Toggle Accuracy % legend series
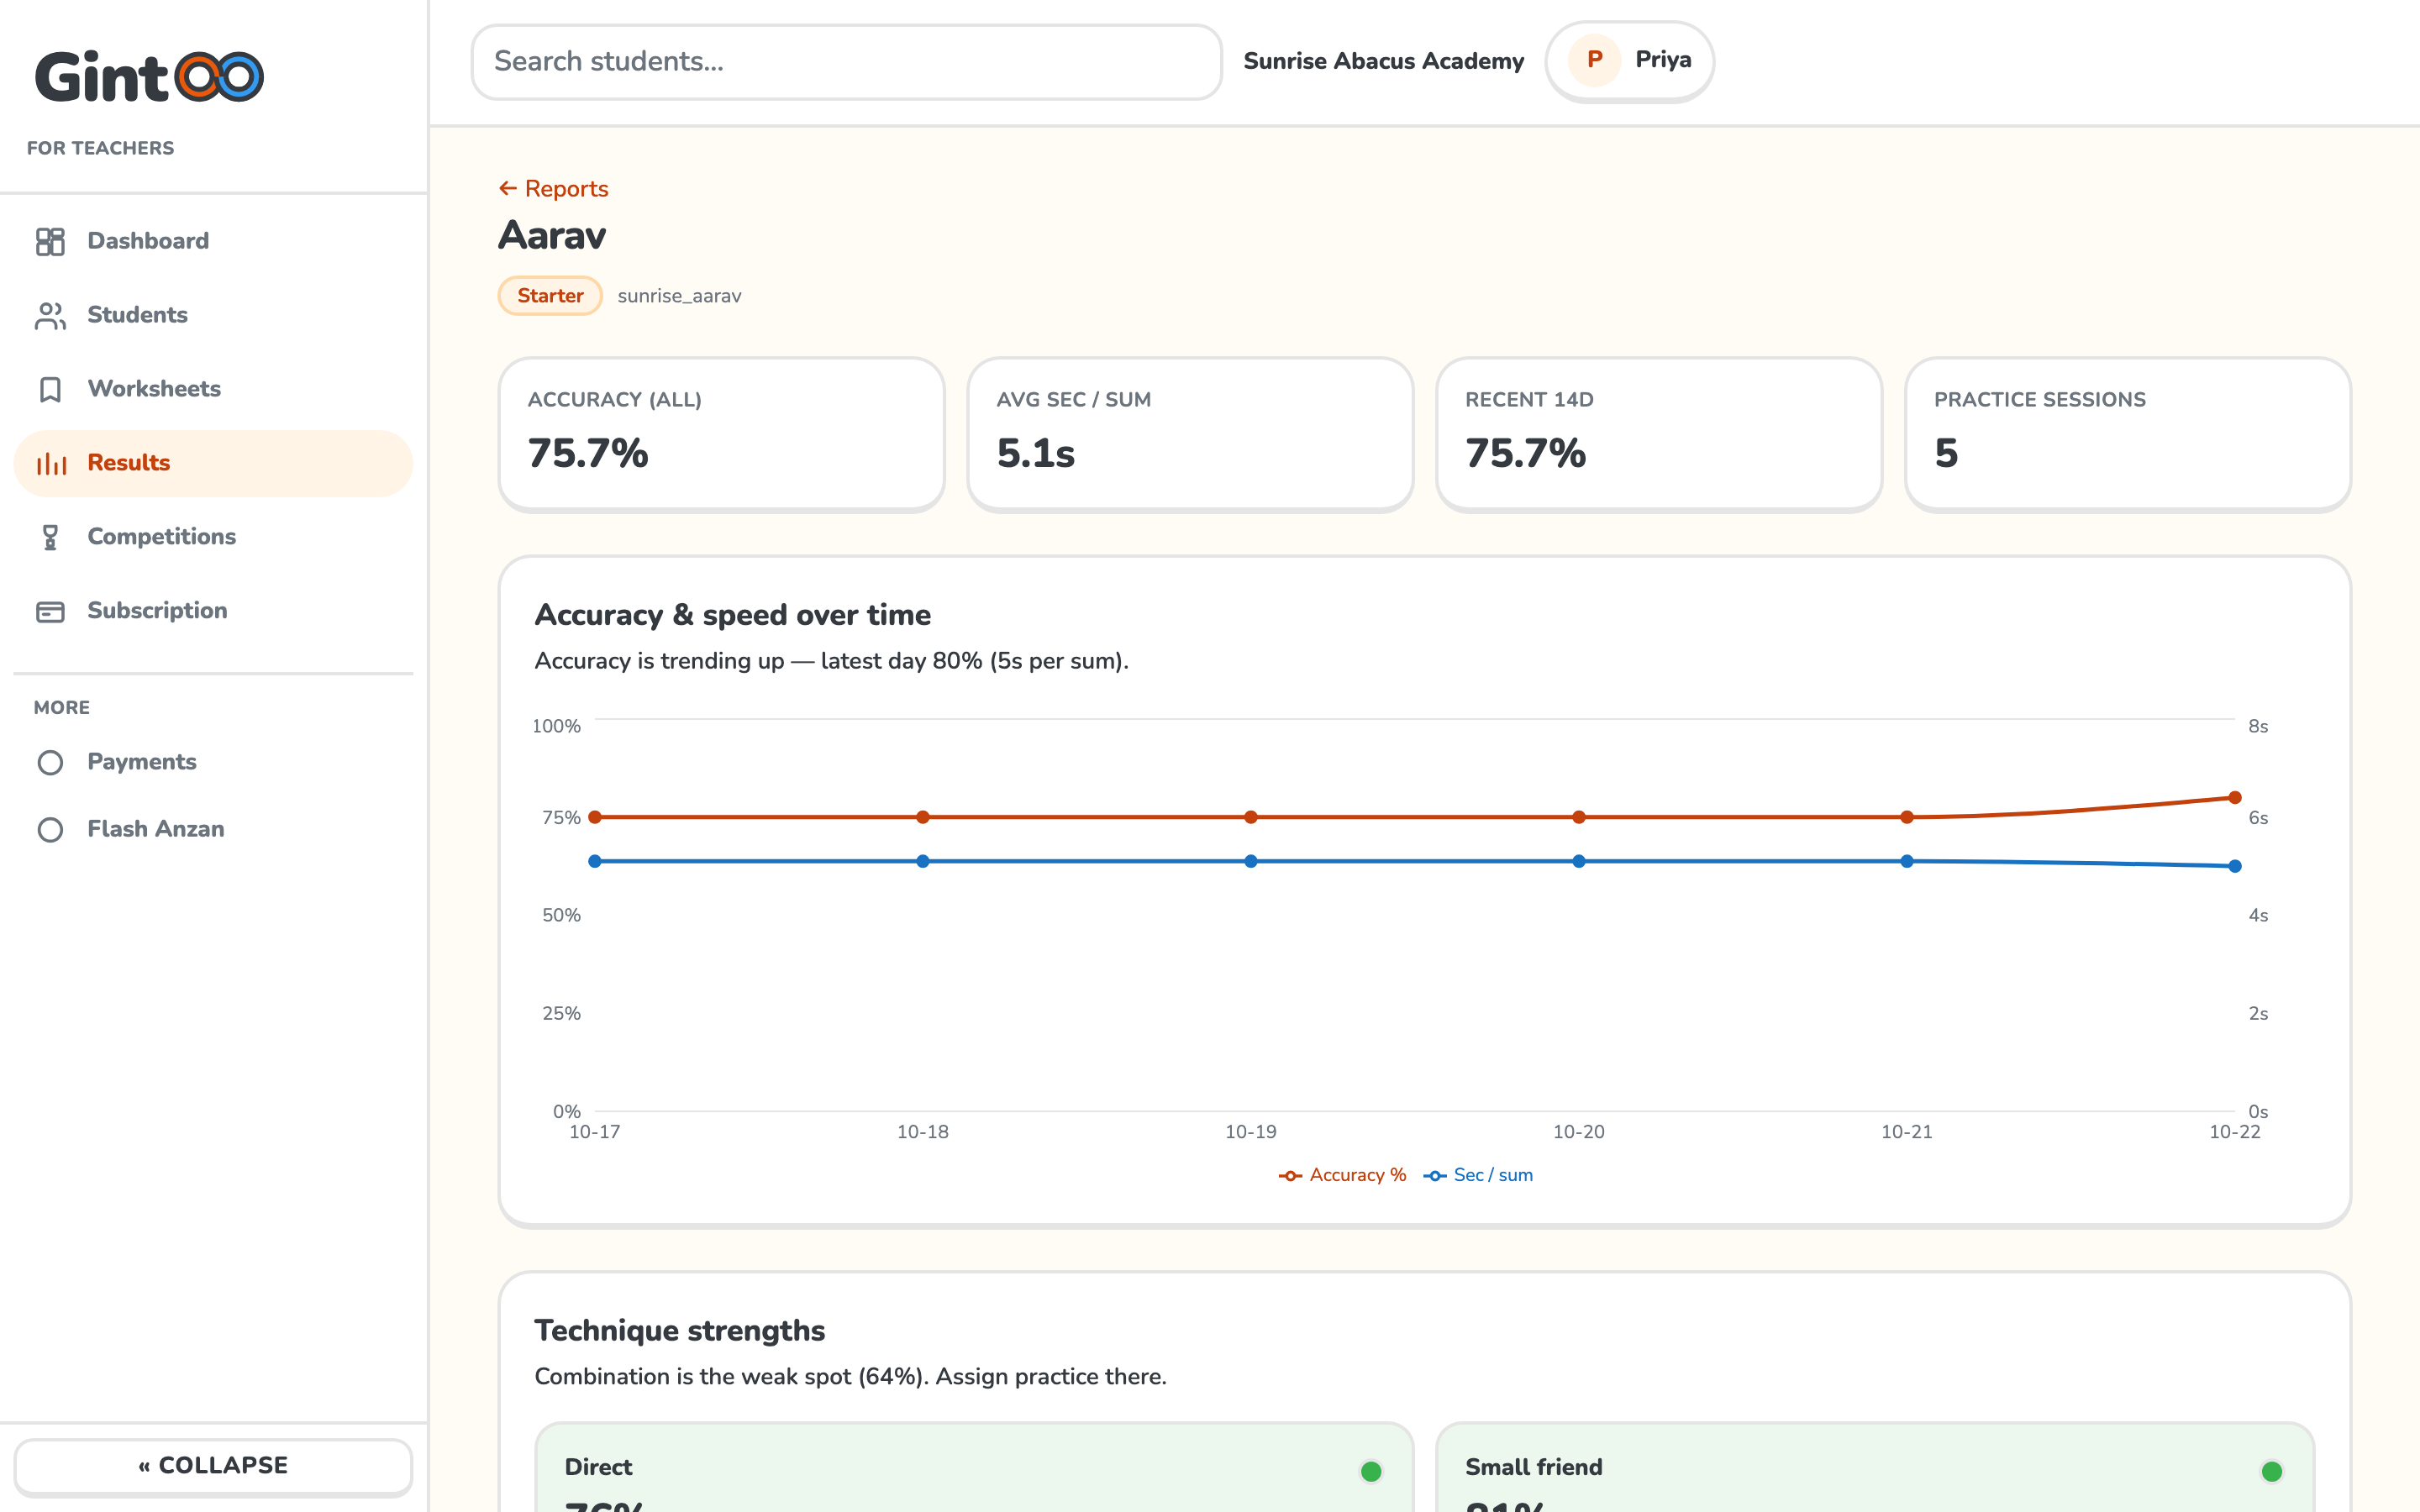The image size is (2420, 1512). [1343, 1175]
